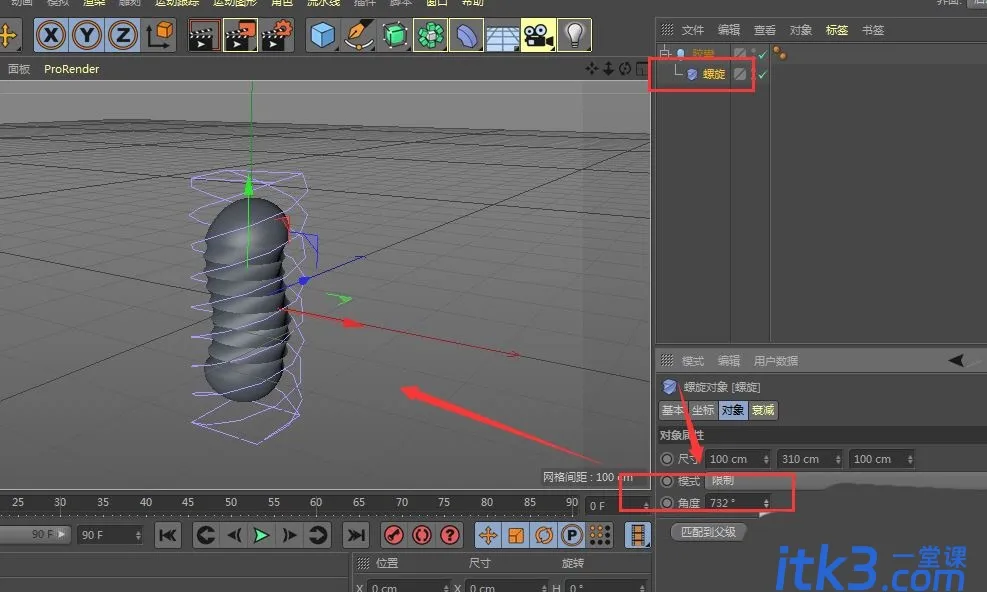This screenshot has height=592, width=987.
Task: Switch to the 基本 tab
Action: (x=673, y=410)
